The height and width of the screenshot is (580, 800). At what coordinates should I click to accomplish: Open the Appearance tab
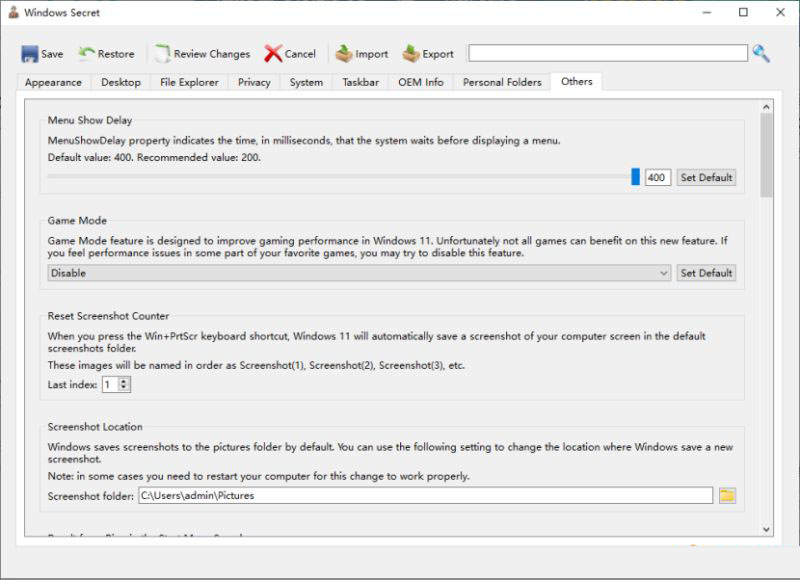click(53, 82)
